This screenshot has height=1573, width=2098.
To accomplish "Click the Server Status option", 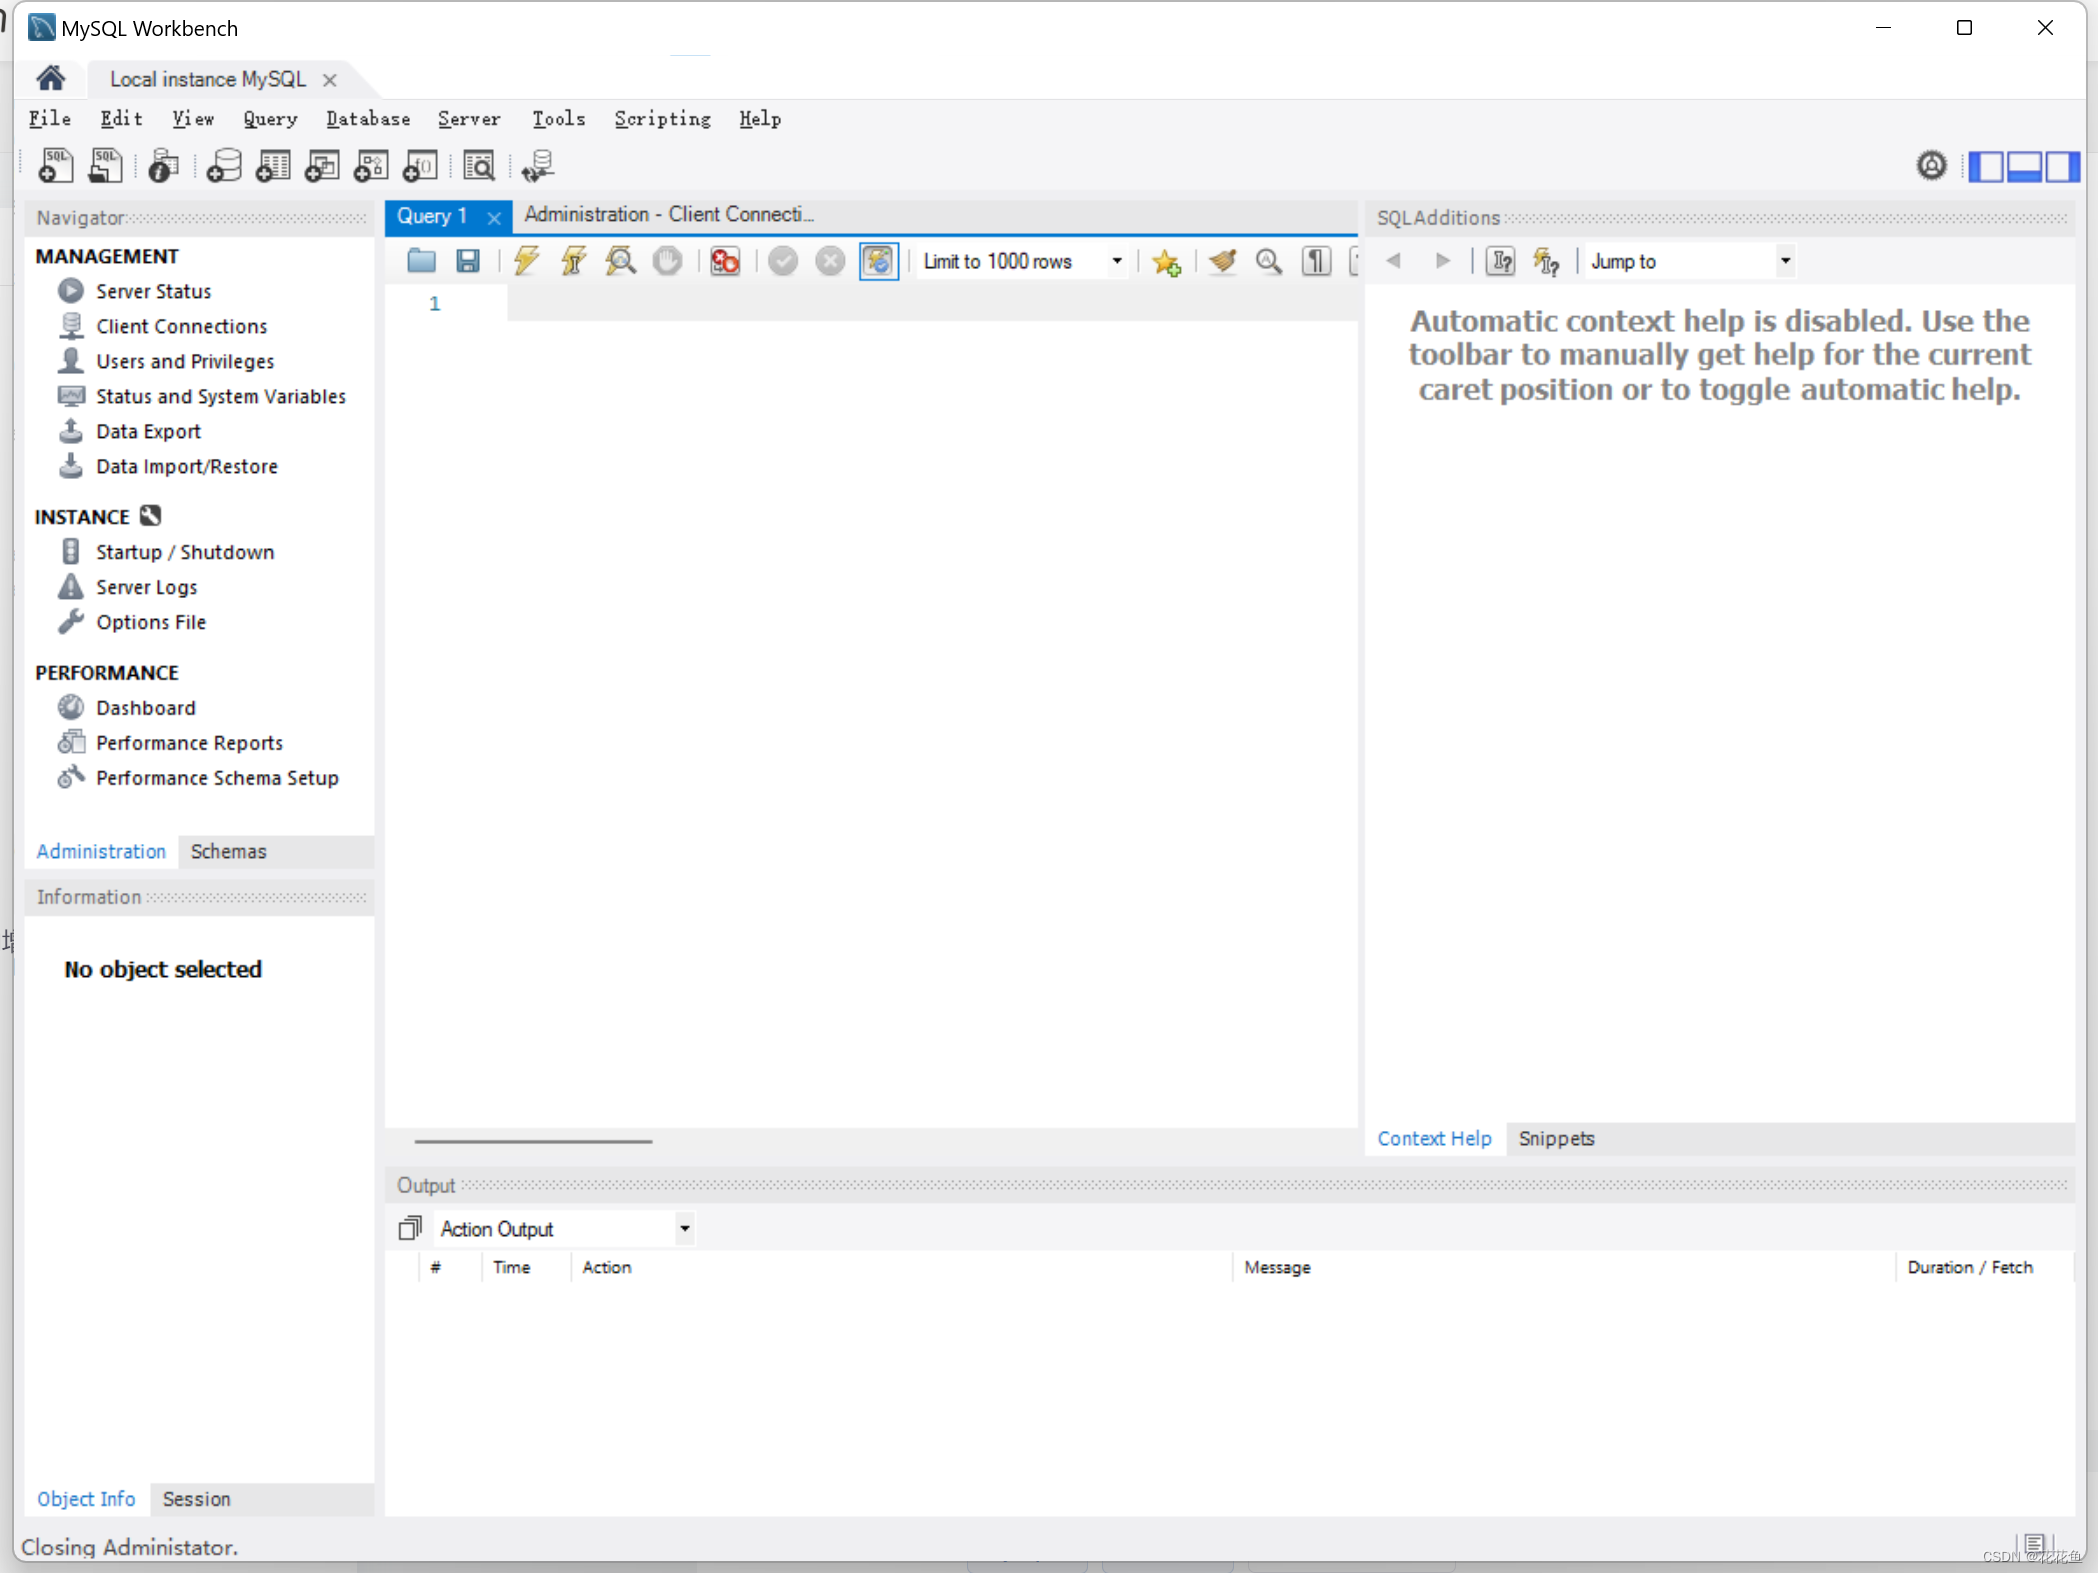I will 152,291.
